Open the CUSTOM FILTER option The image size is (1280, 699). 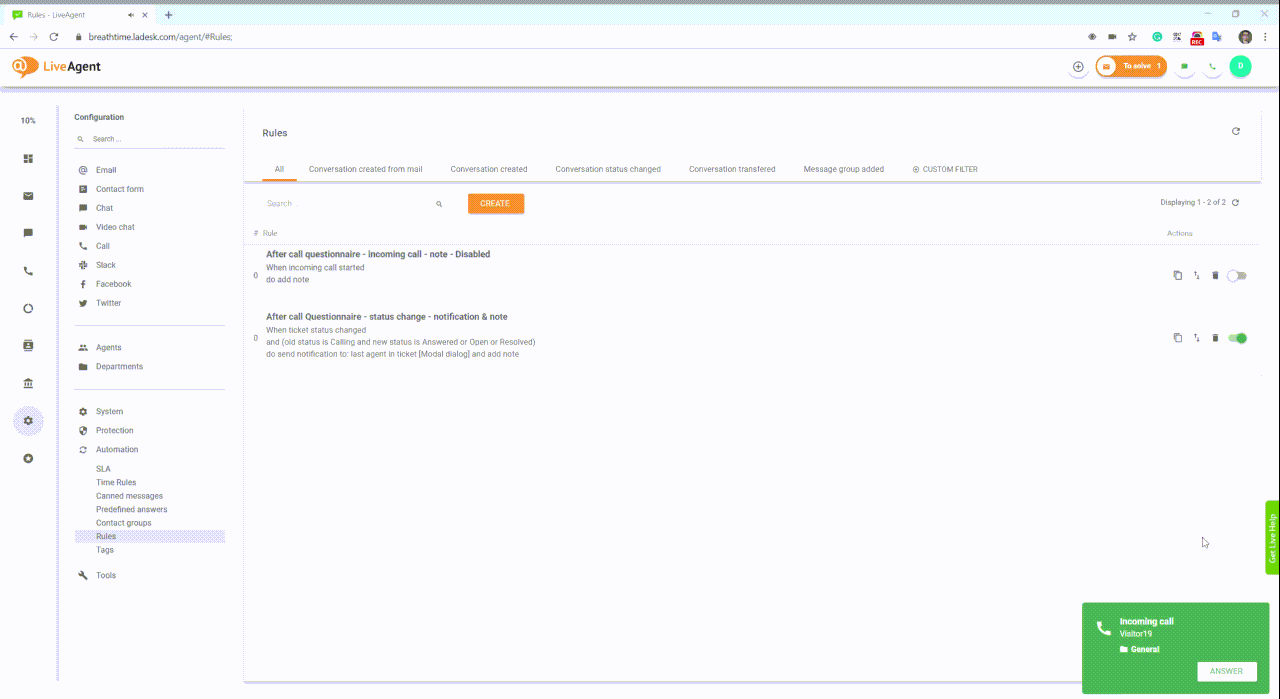945,169
